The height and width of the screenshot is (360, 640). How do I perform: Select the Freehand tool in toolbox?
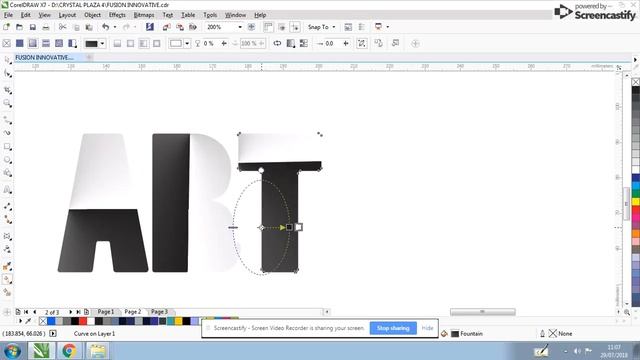[7, 120]
